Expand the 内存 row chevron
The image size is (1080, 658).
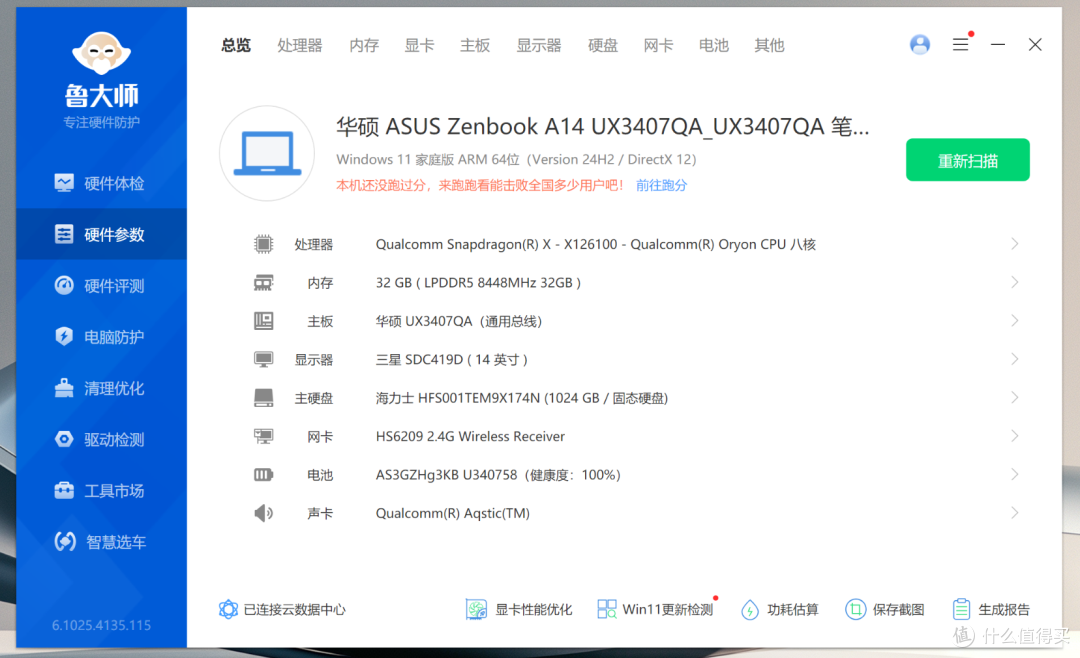click(1015, 282)
